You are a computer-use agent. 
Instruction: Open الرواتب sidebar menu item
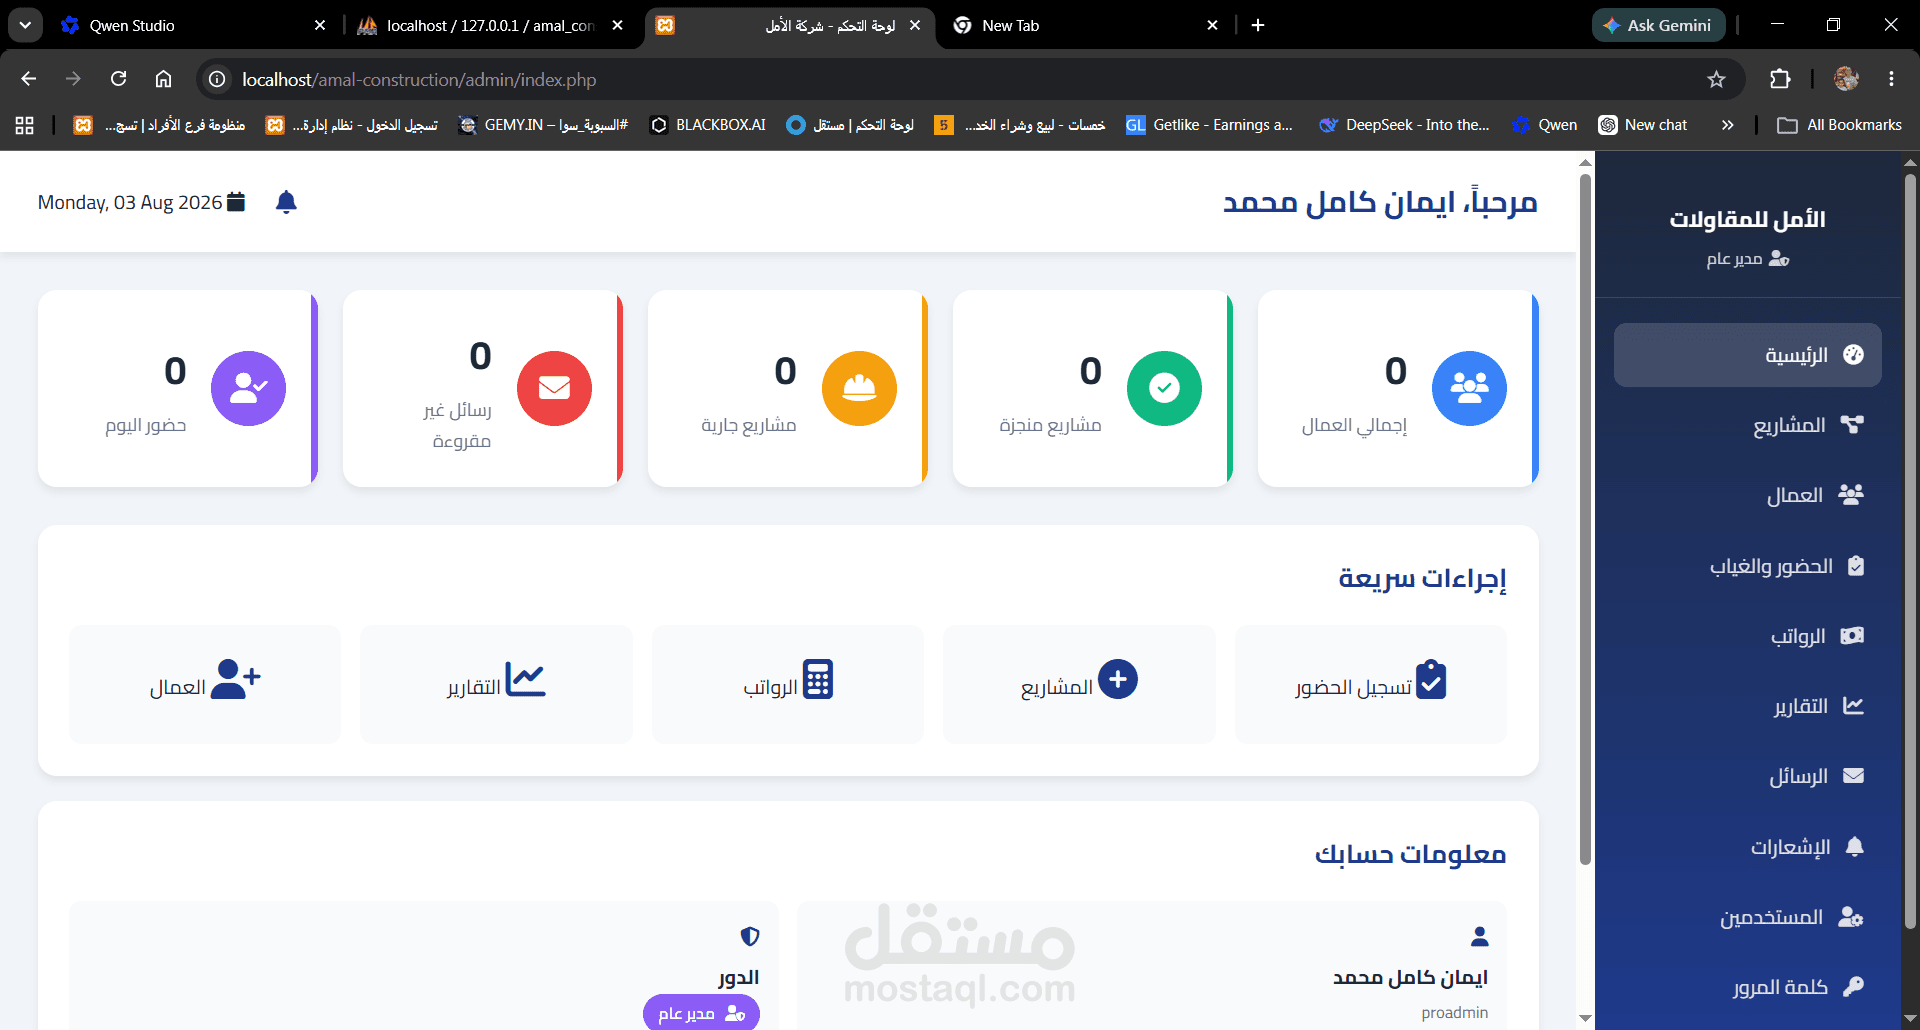click(x=1747, y=636)
